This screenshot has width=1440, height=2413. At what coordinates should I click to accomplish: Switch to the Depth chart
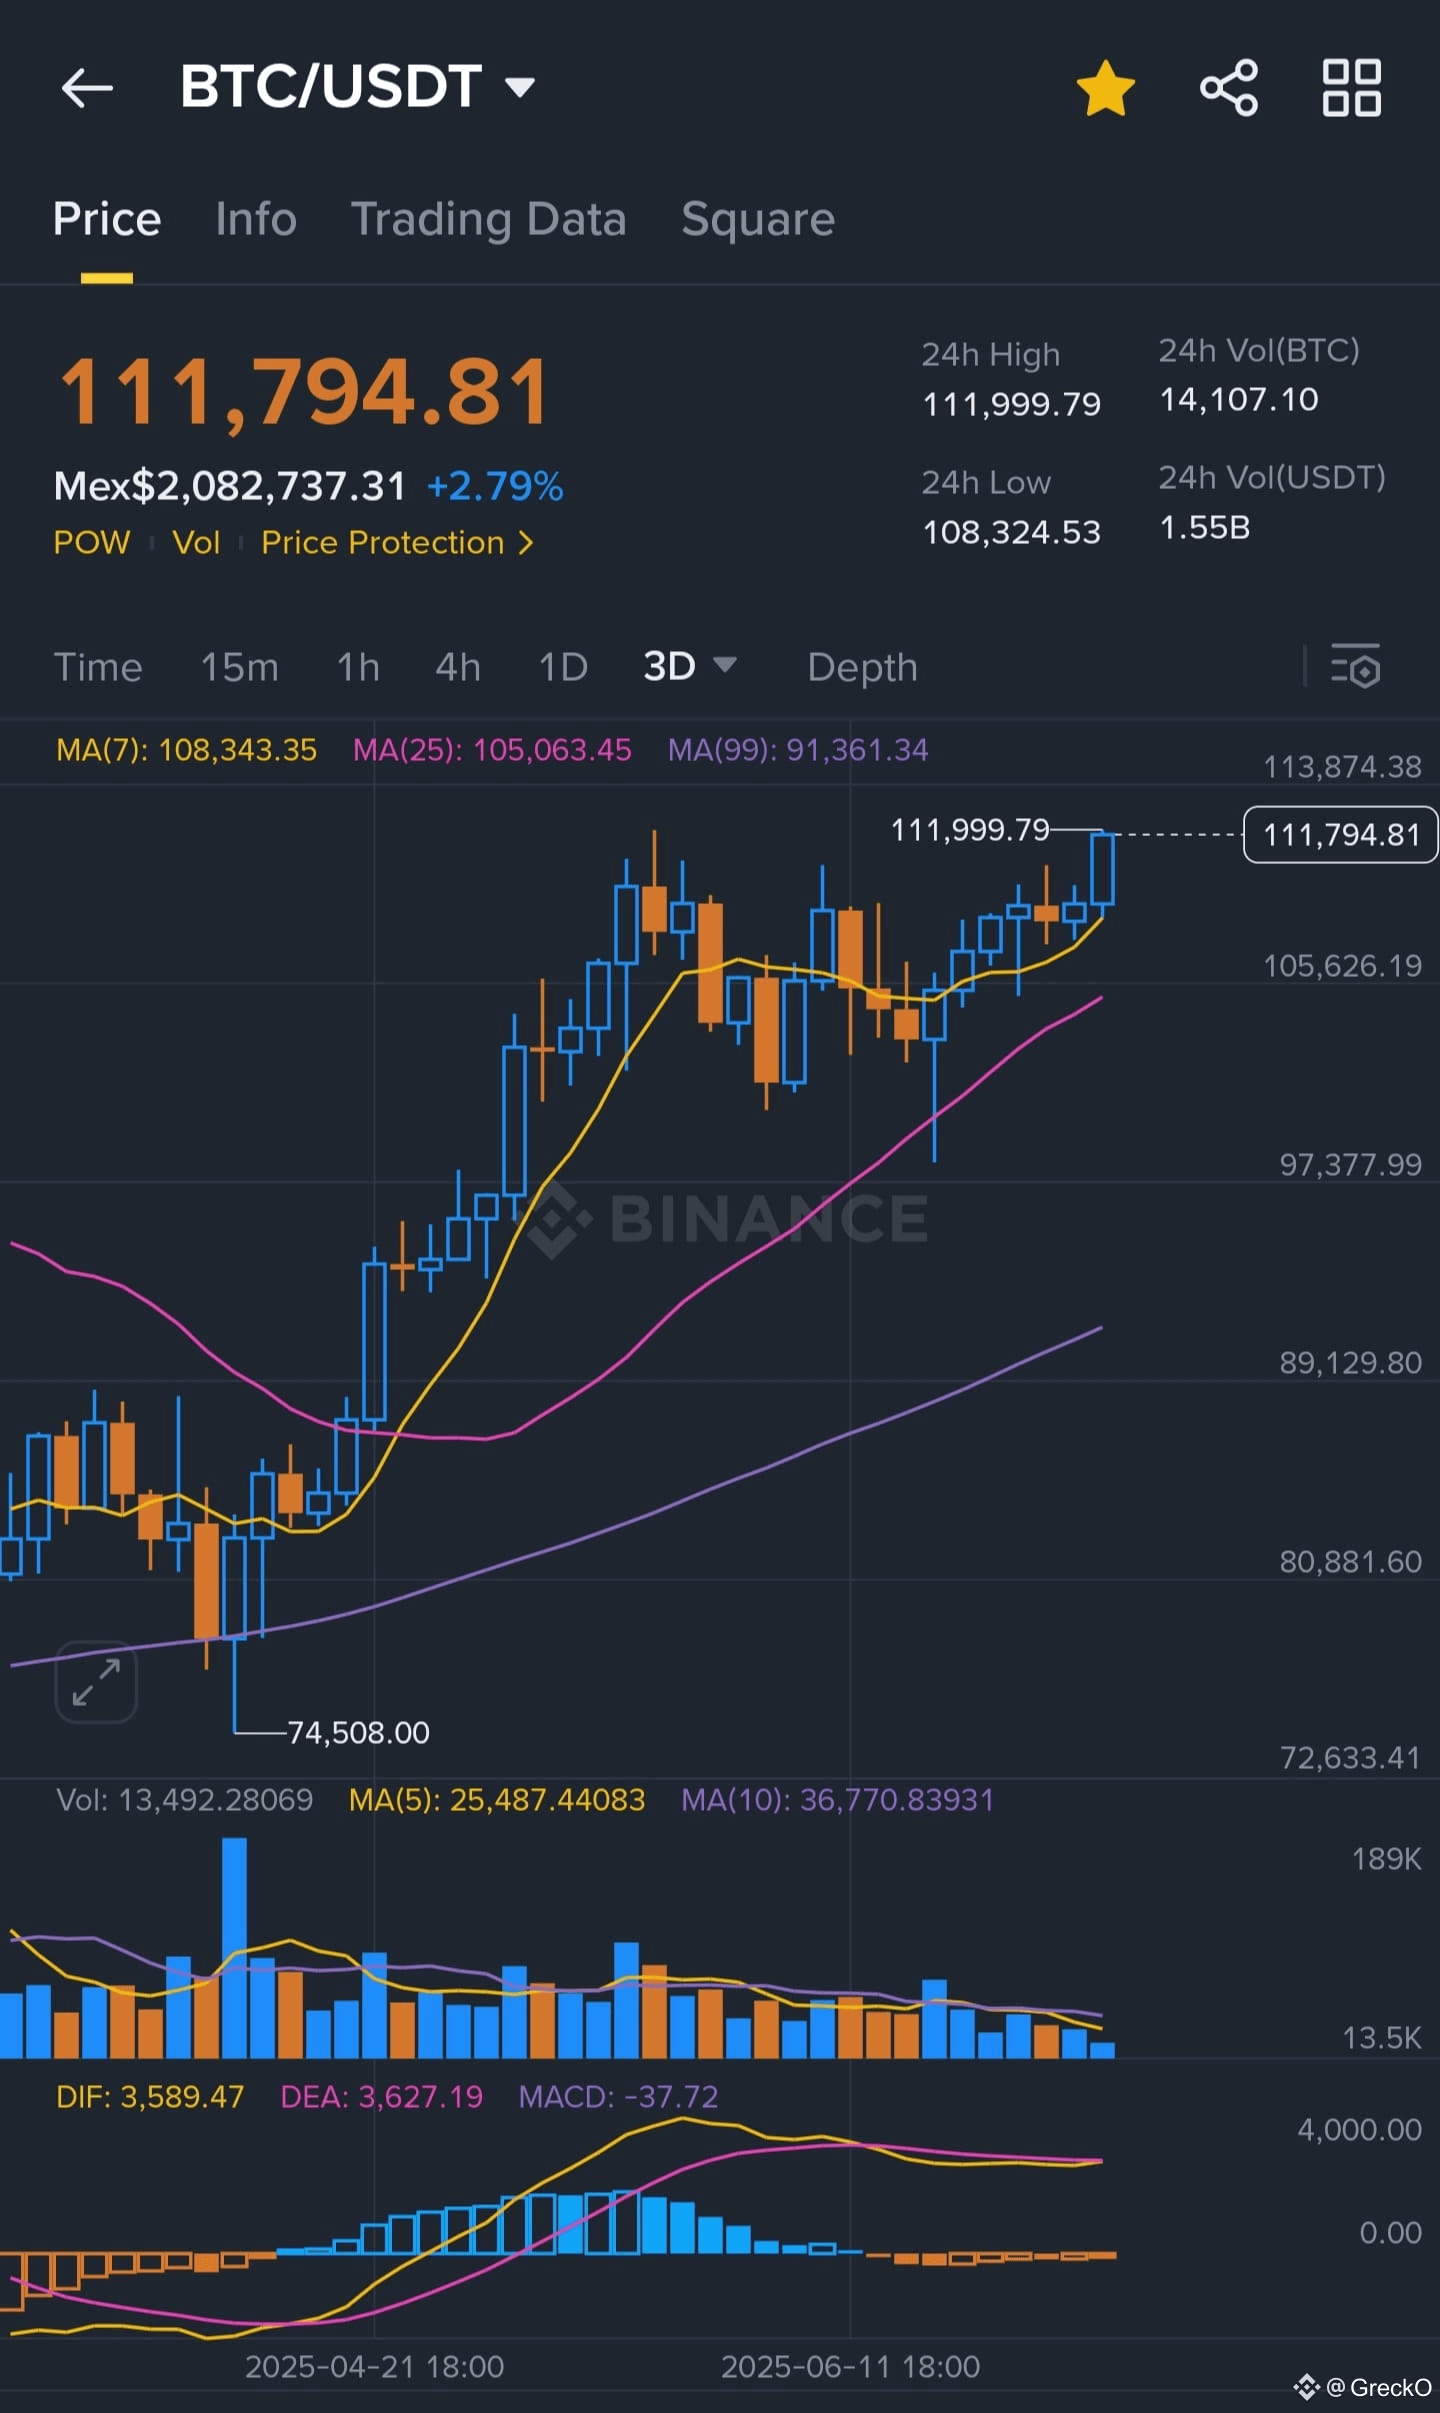[x=862, y=667]
